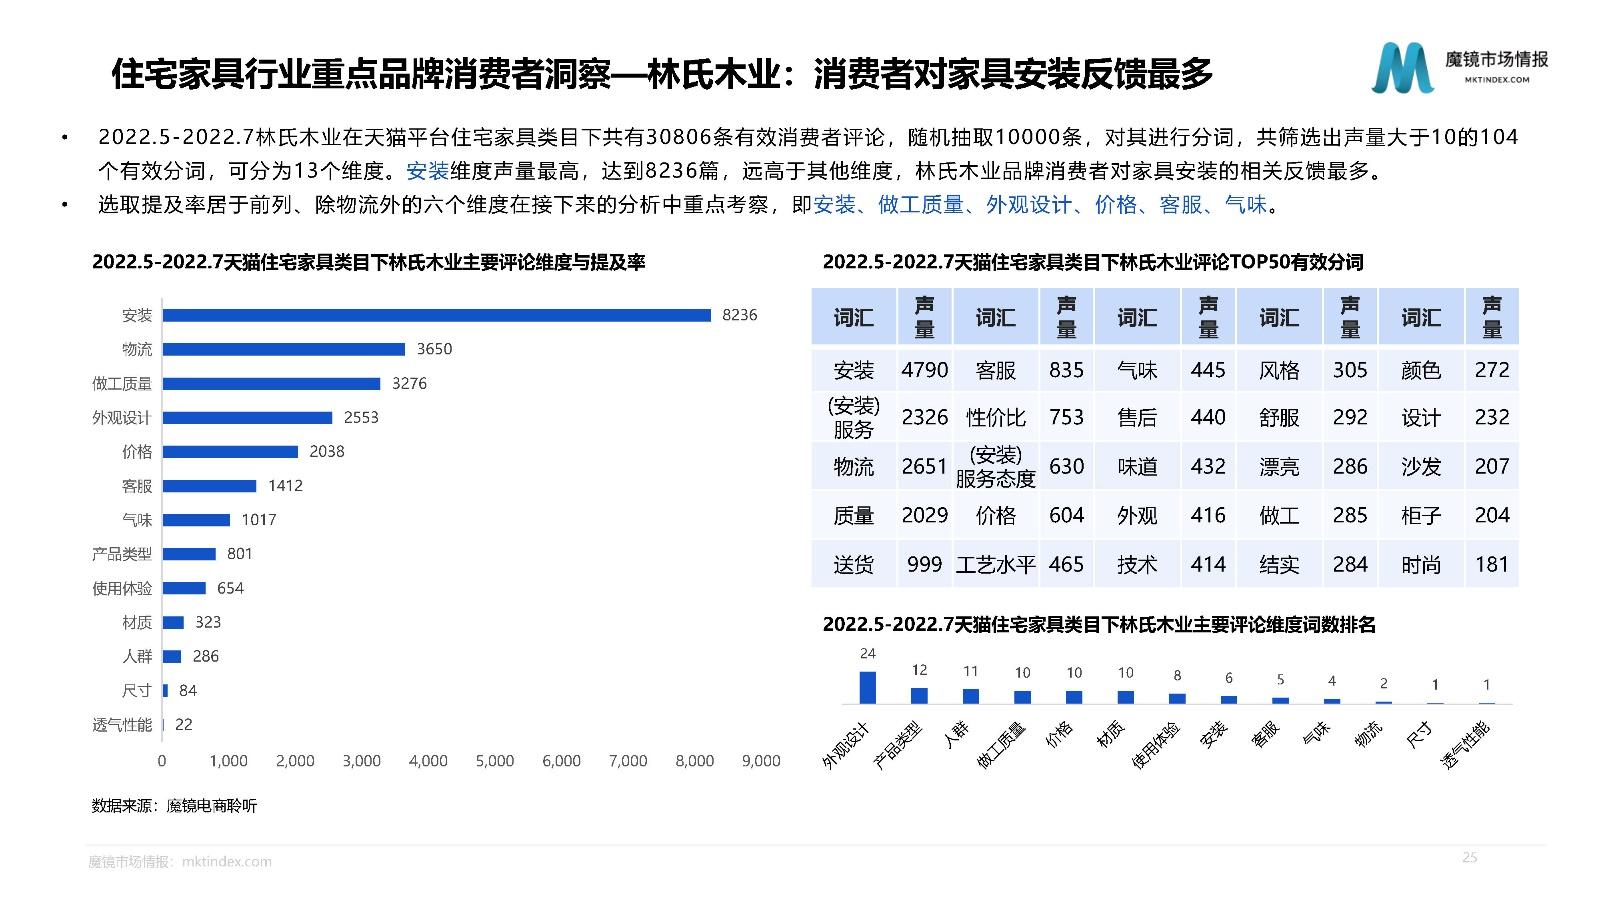Select the 做工质量 bar valued 3276

pos(272,383)
